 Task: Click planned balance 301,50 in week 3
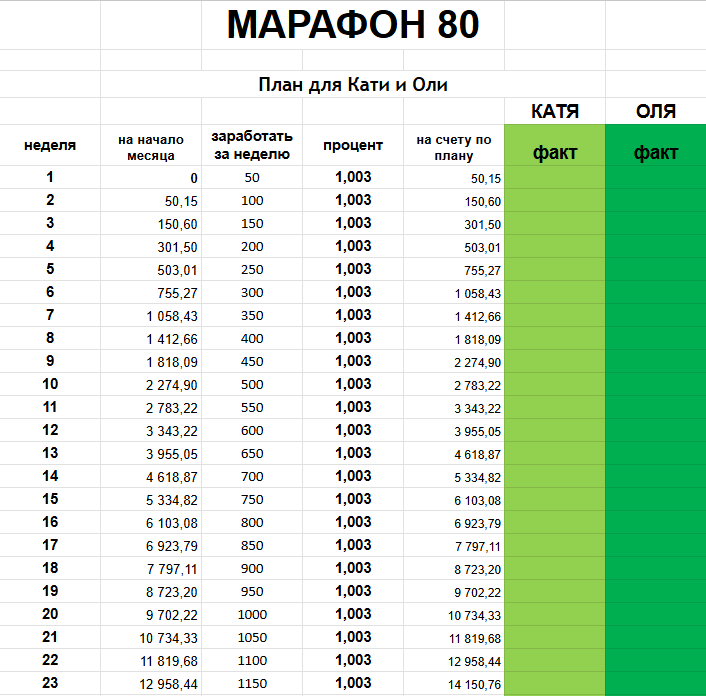tap(453, 223)
